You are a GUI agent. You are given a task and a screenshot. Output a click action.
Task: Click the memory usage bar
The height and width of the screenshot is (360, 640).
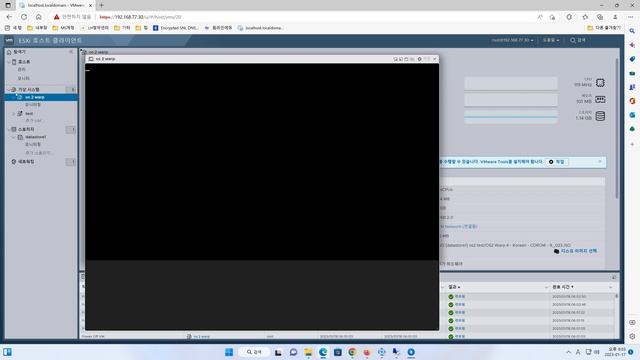(x=511, y=100)
